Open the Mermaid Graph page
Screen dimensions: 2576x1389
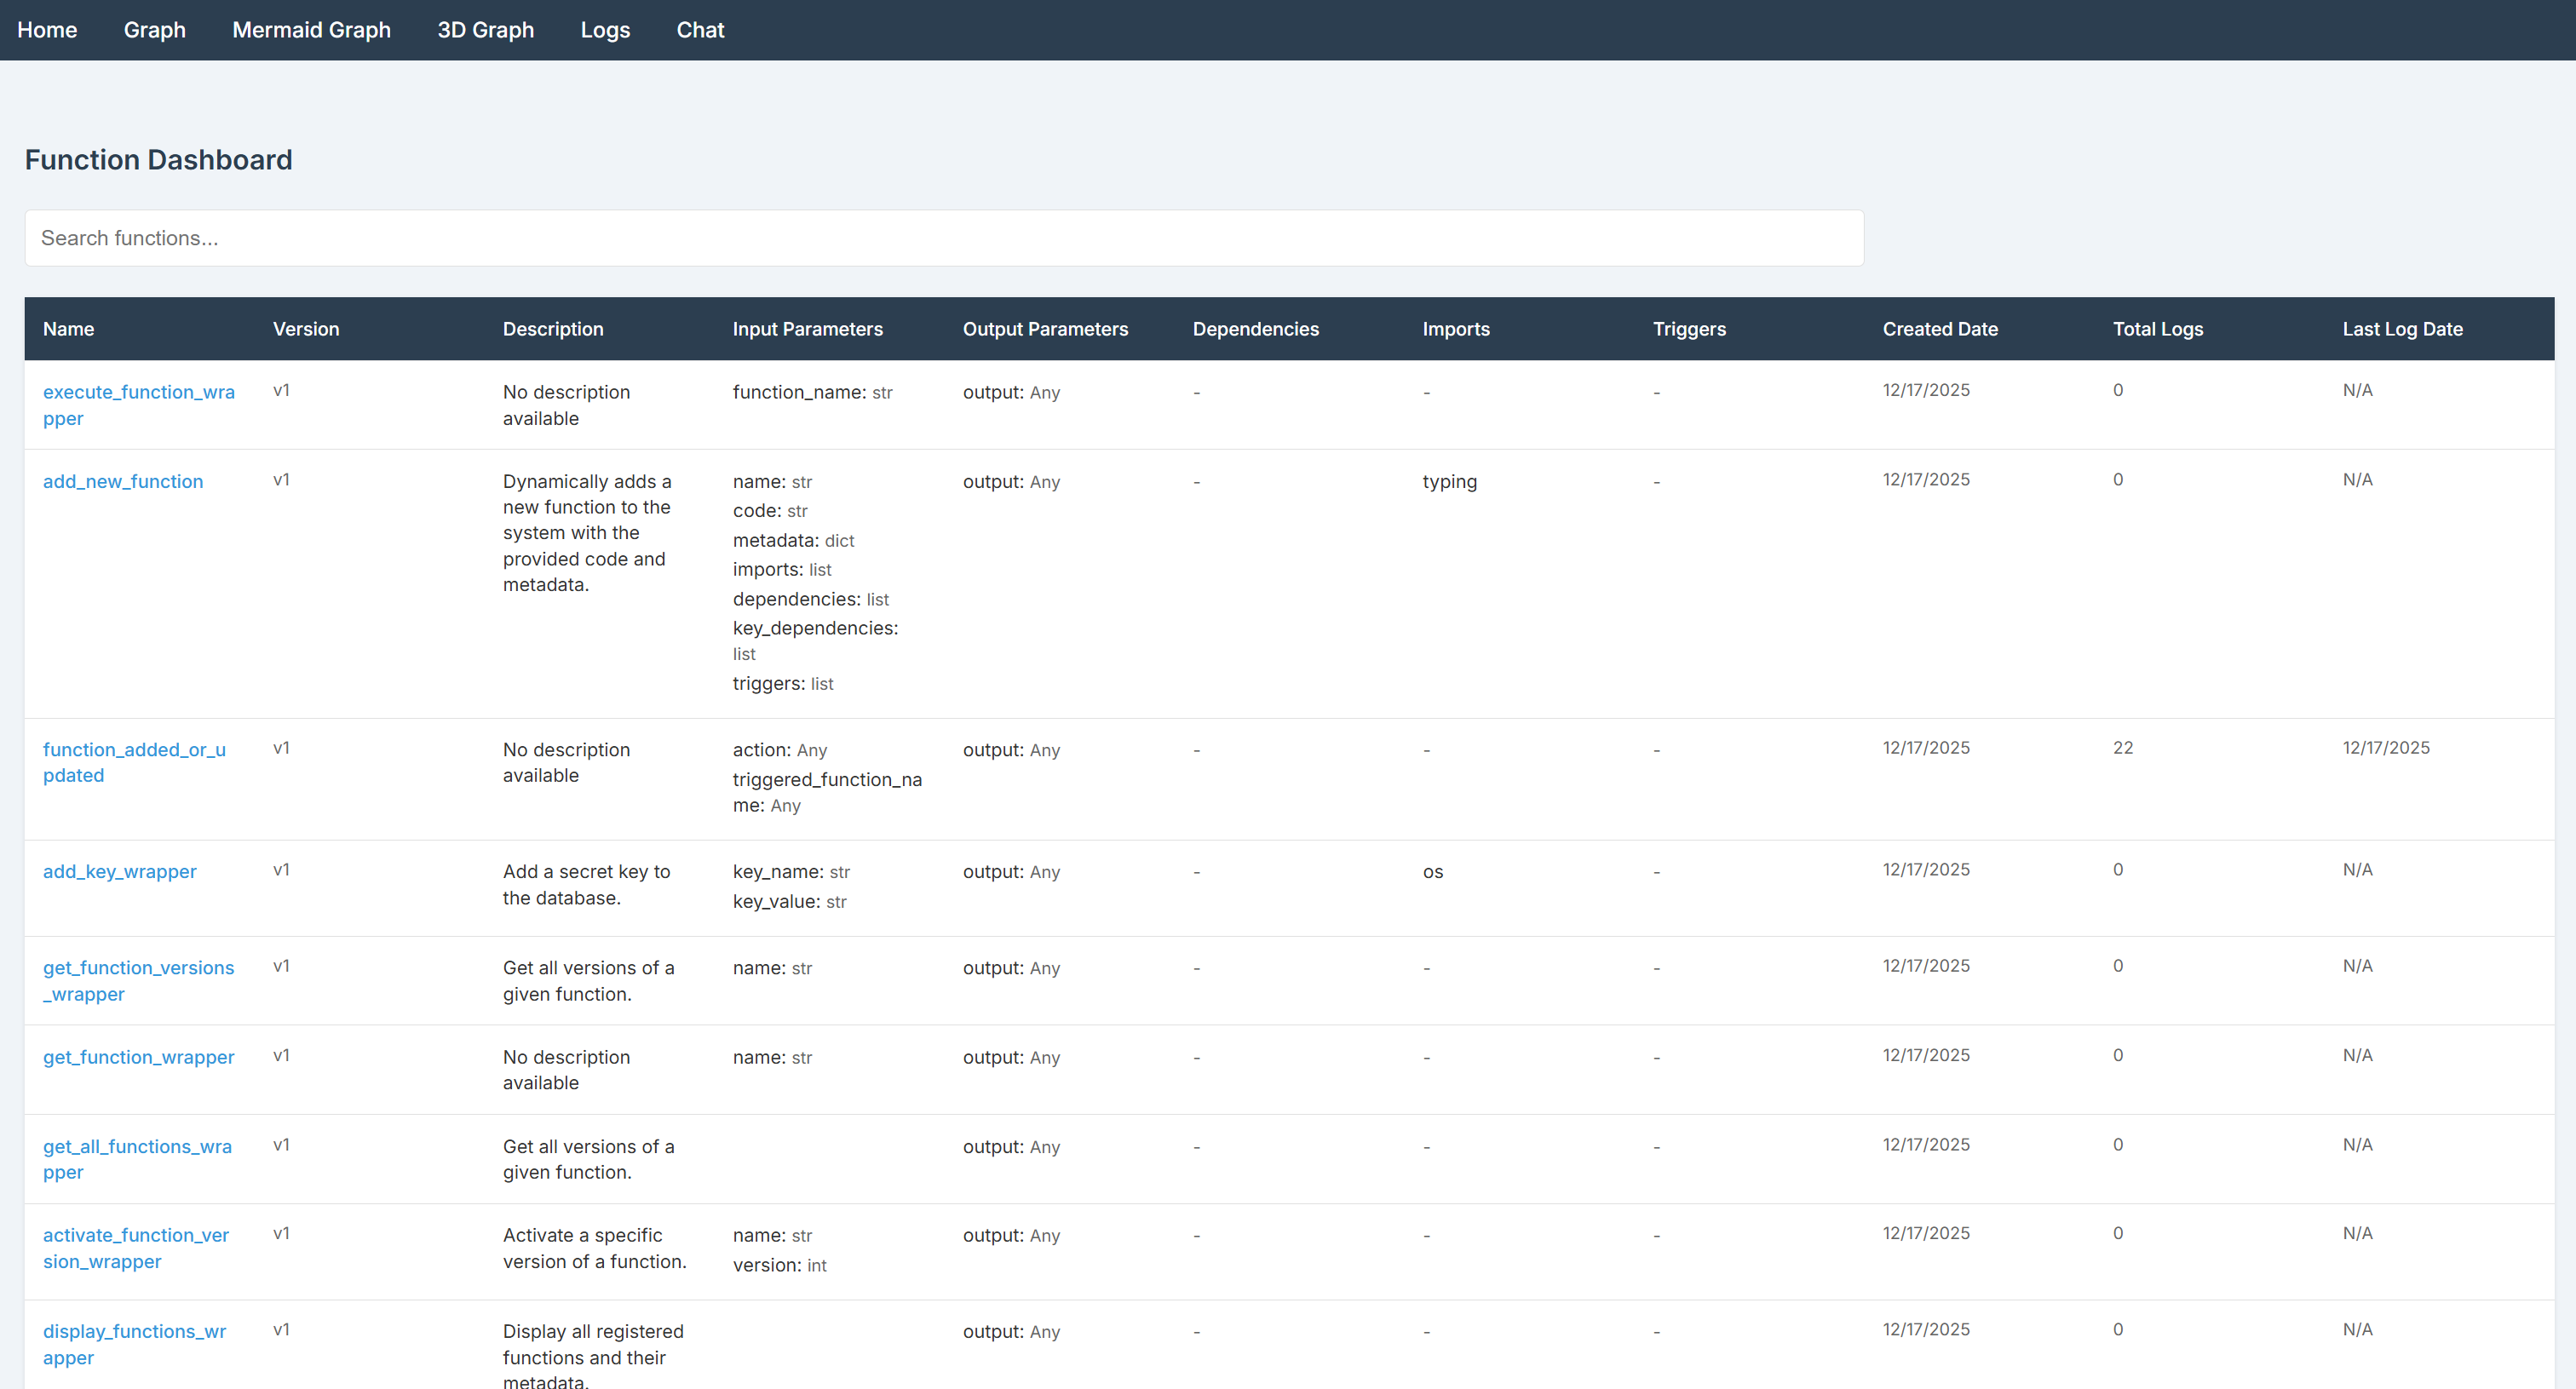click(311, 30)
